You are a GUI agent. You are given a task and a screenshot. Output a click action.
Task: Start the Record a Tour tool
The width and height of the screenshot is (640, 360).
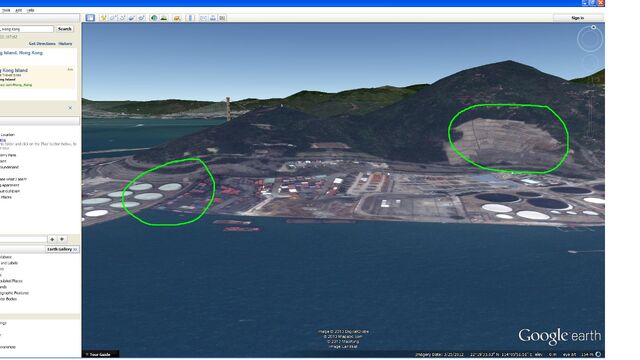[141, 18]
